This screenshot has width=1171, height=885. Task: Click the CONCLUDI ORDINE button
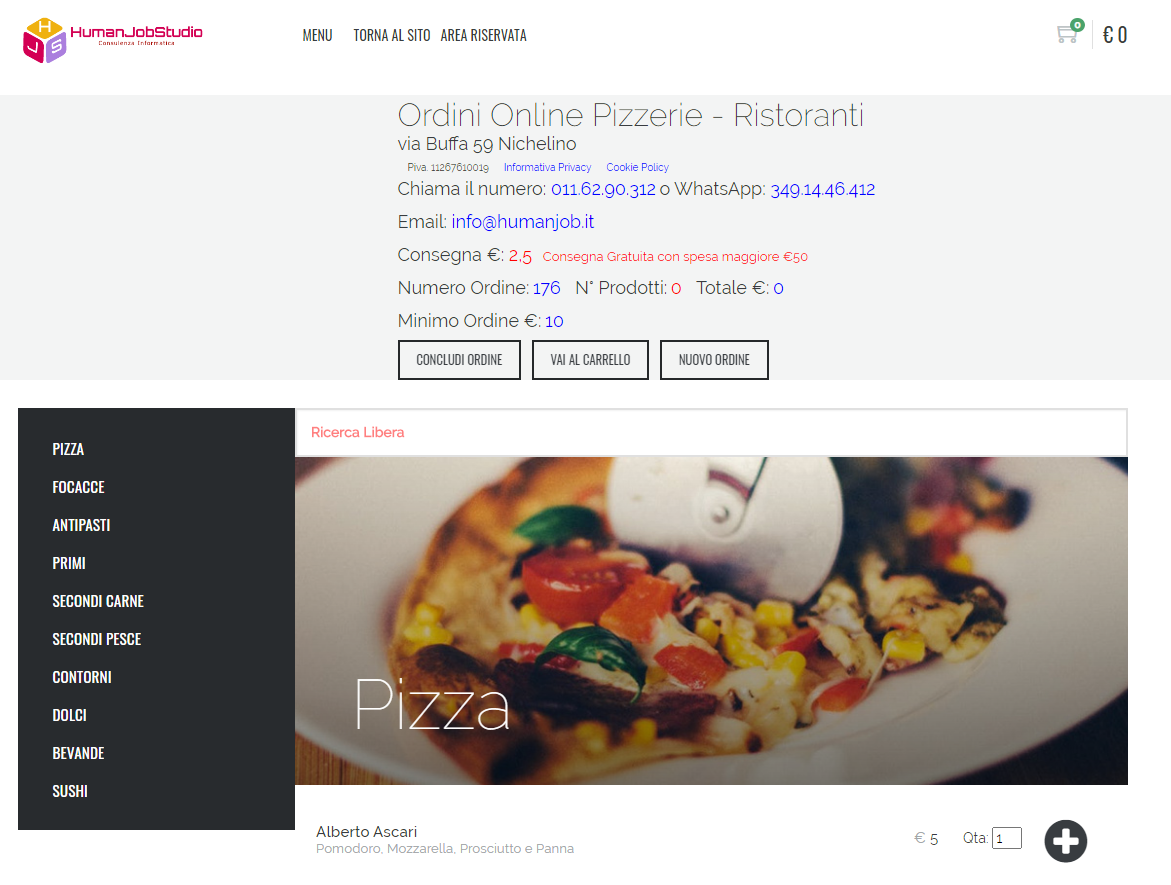pyautogui.click(x=459, y=360)
